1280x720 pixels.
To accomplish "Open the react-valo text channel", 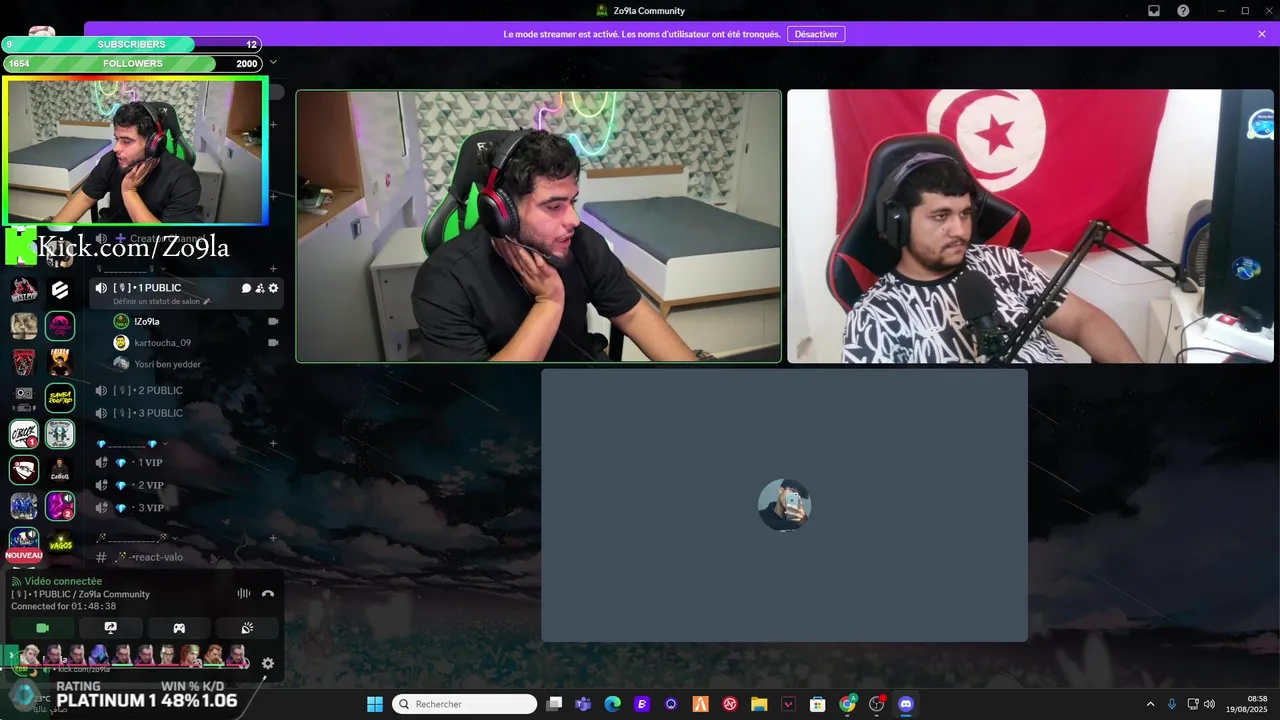I will click(185, 557).
